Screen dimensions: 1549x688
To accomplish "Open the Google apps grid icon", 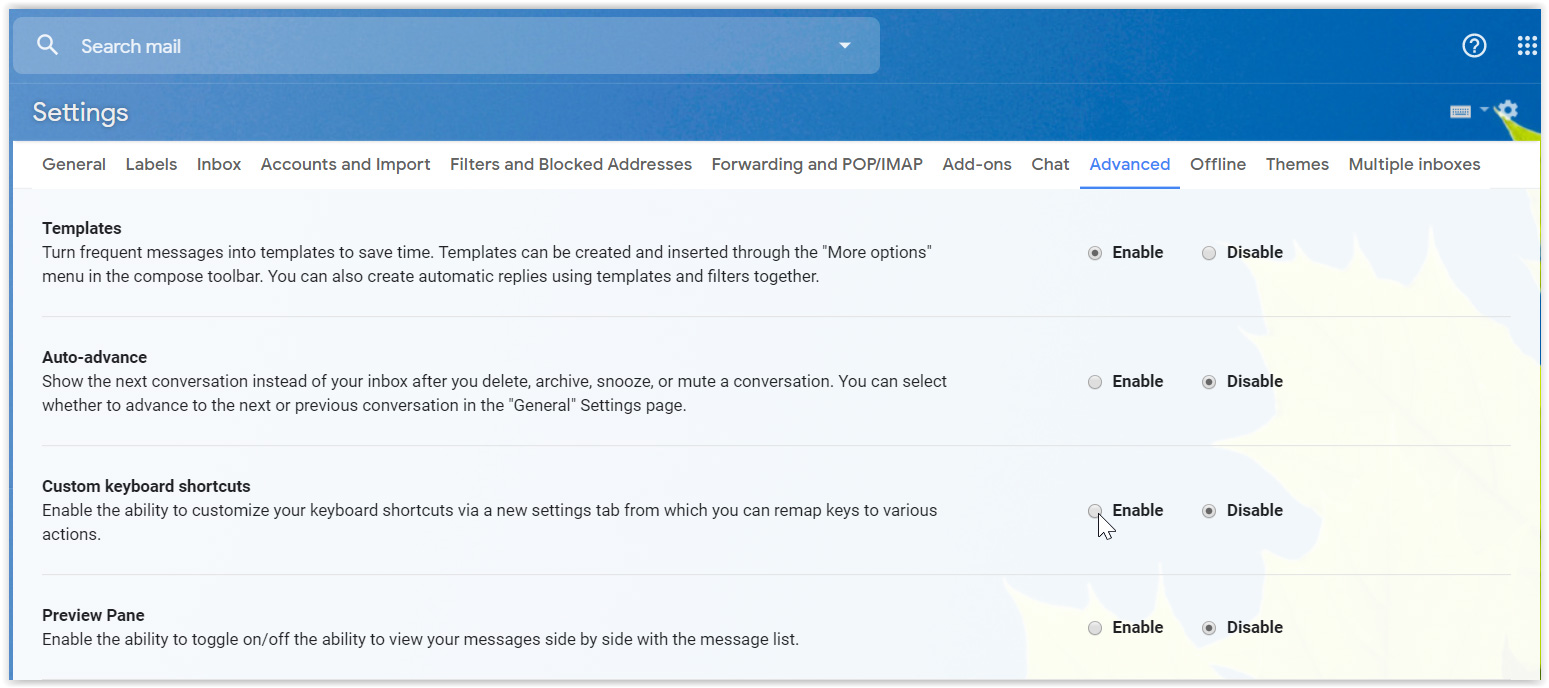I will click(x=1527, y=45).
